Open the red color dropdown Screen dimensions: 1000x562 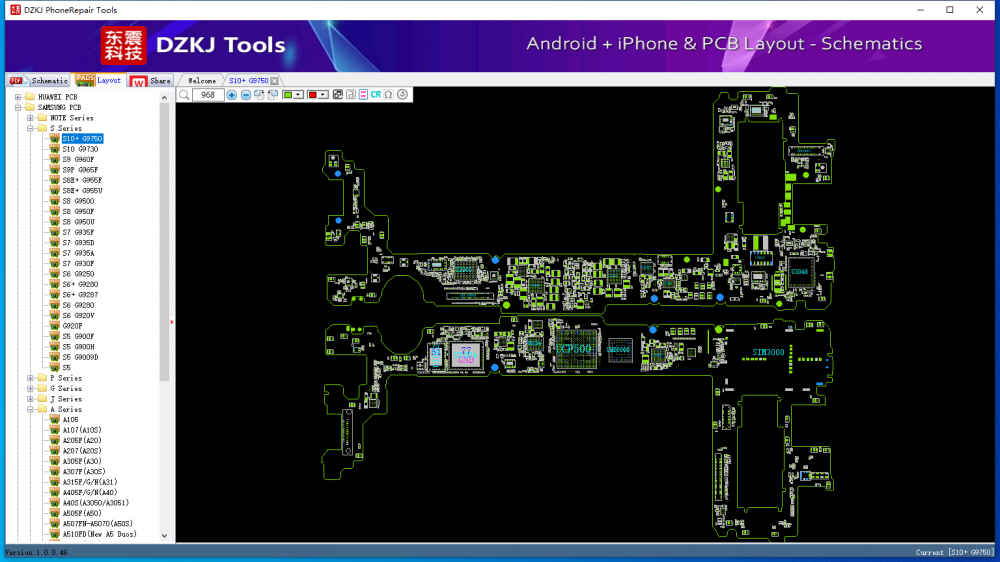click(x=324, y=95)
